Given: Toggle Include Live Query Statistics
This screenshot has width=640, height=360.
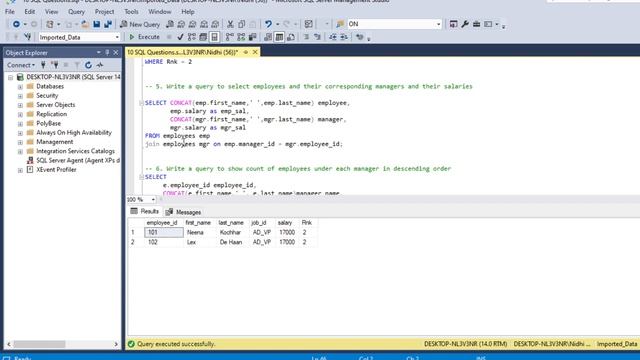Looking at the screenshot, I should pos(241,37).
